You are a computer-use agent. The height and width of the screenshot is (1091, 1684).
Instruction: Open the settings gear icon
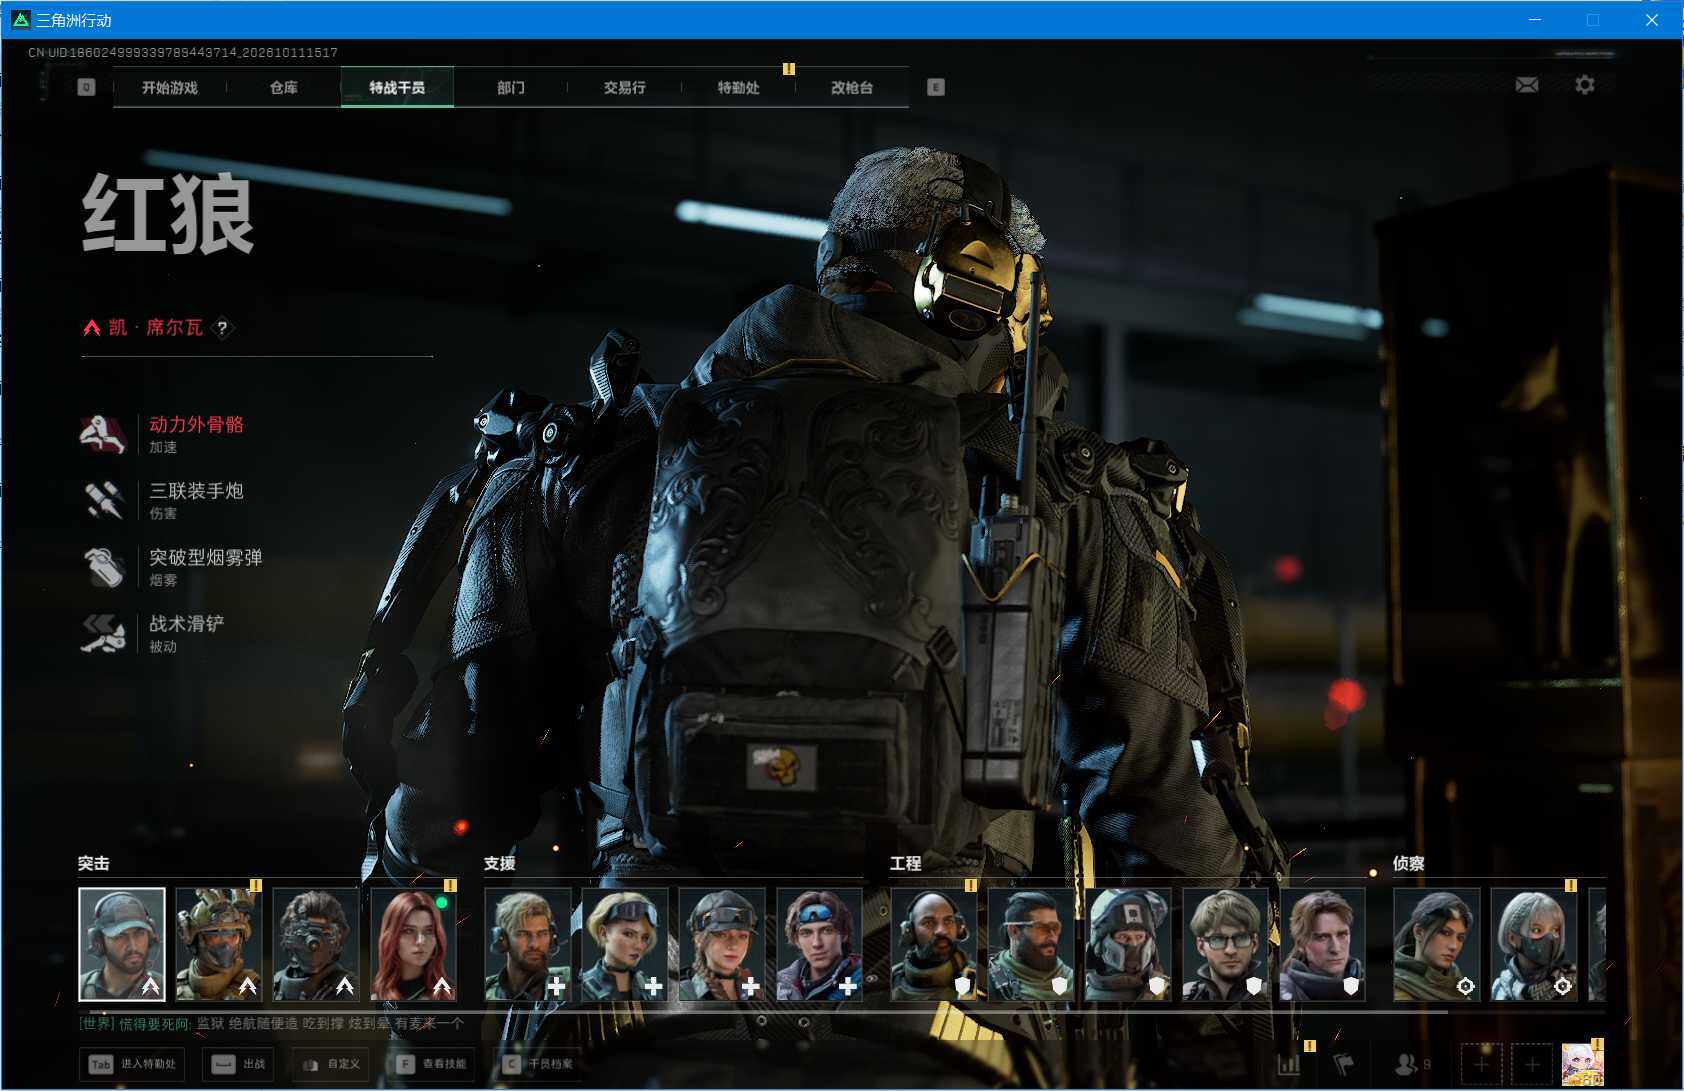point(1585,85)
